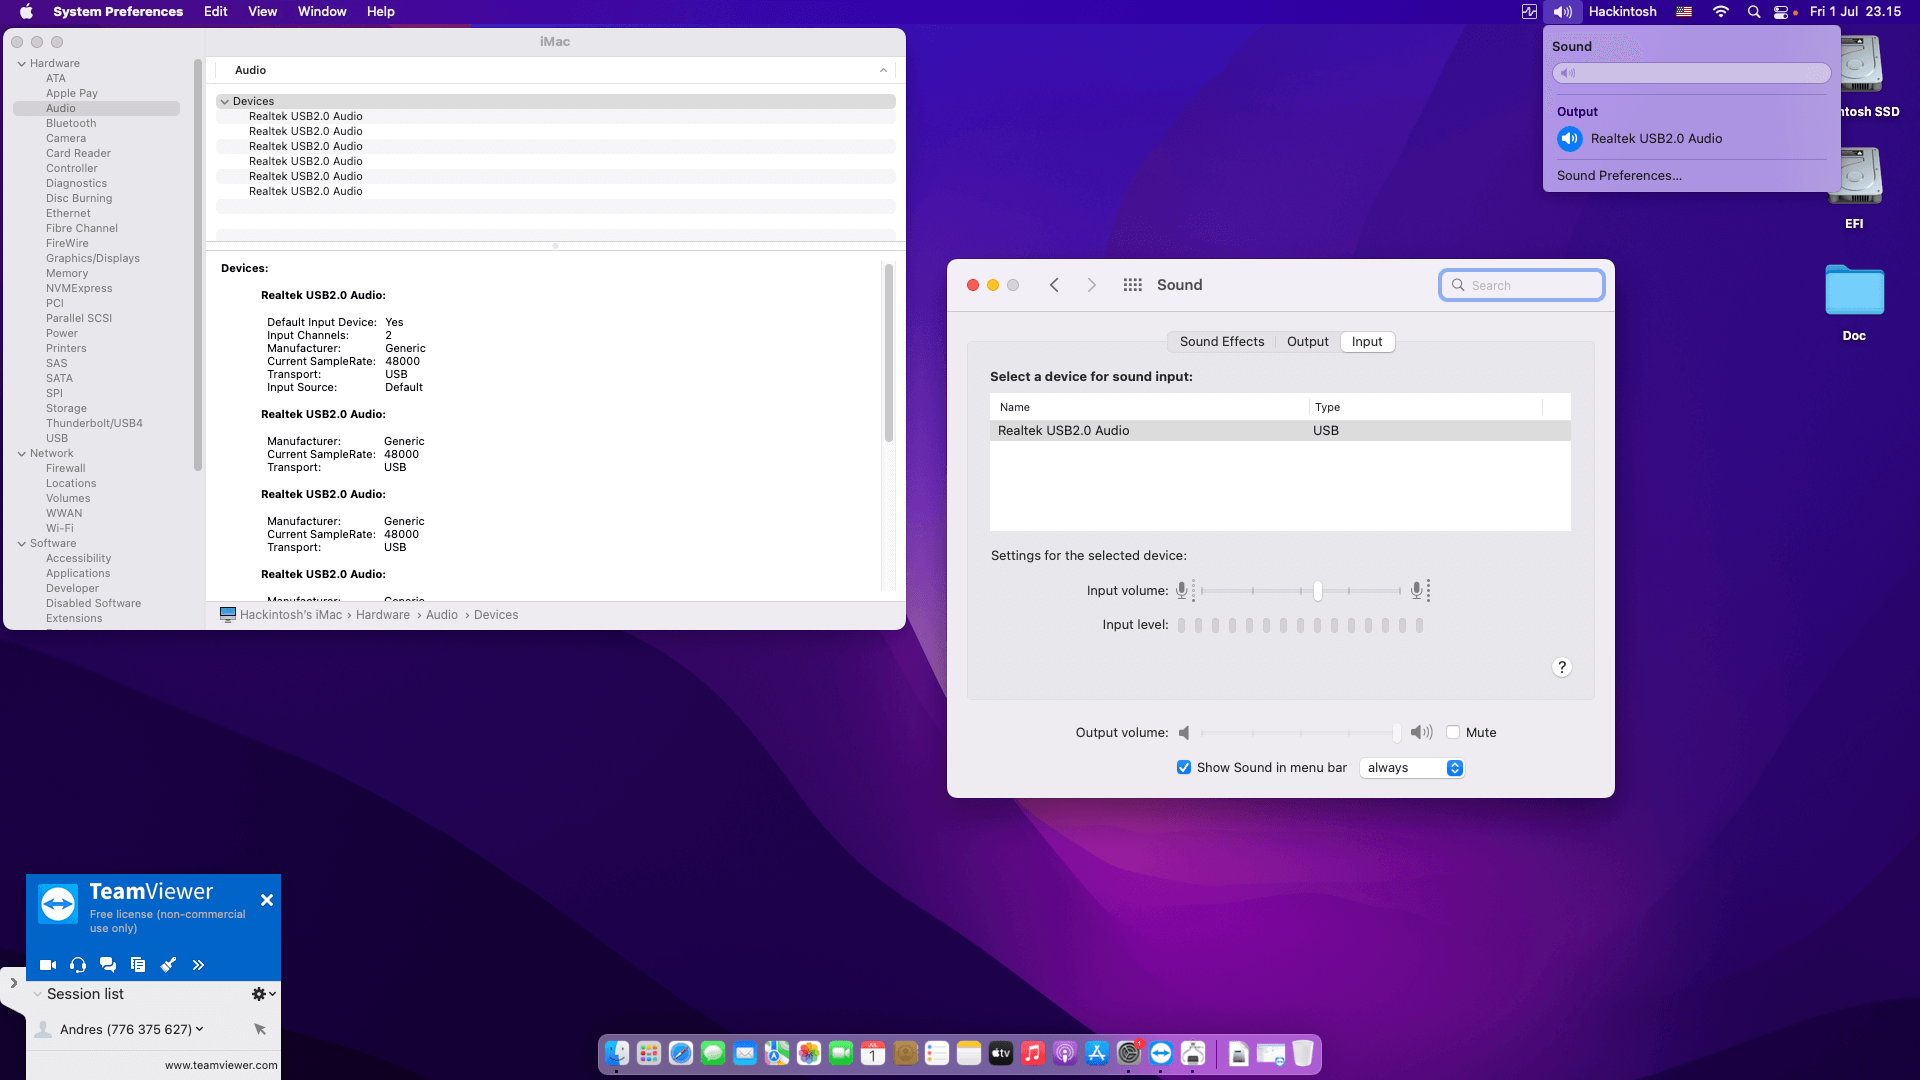
Task: Open the TeamViewer gear settings dropdown
Action: 263,994
